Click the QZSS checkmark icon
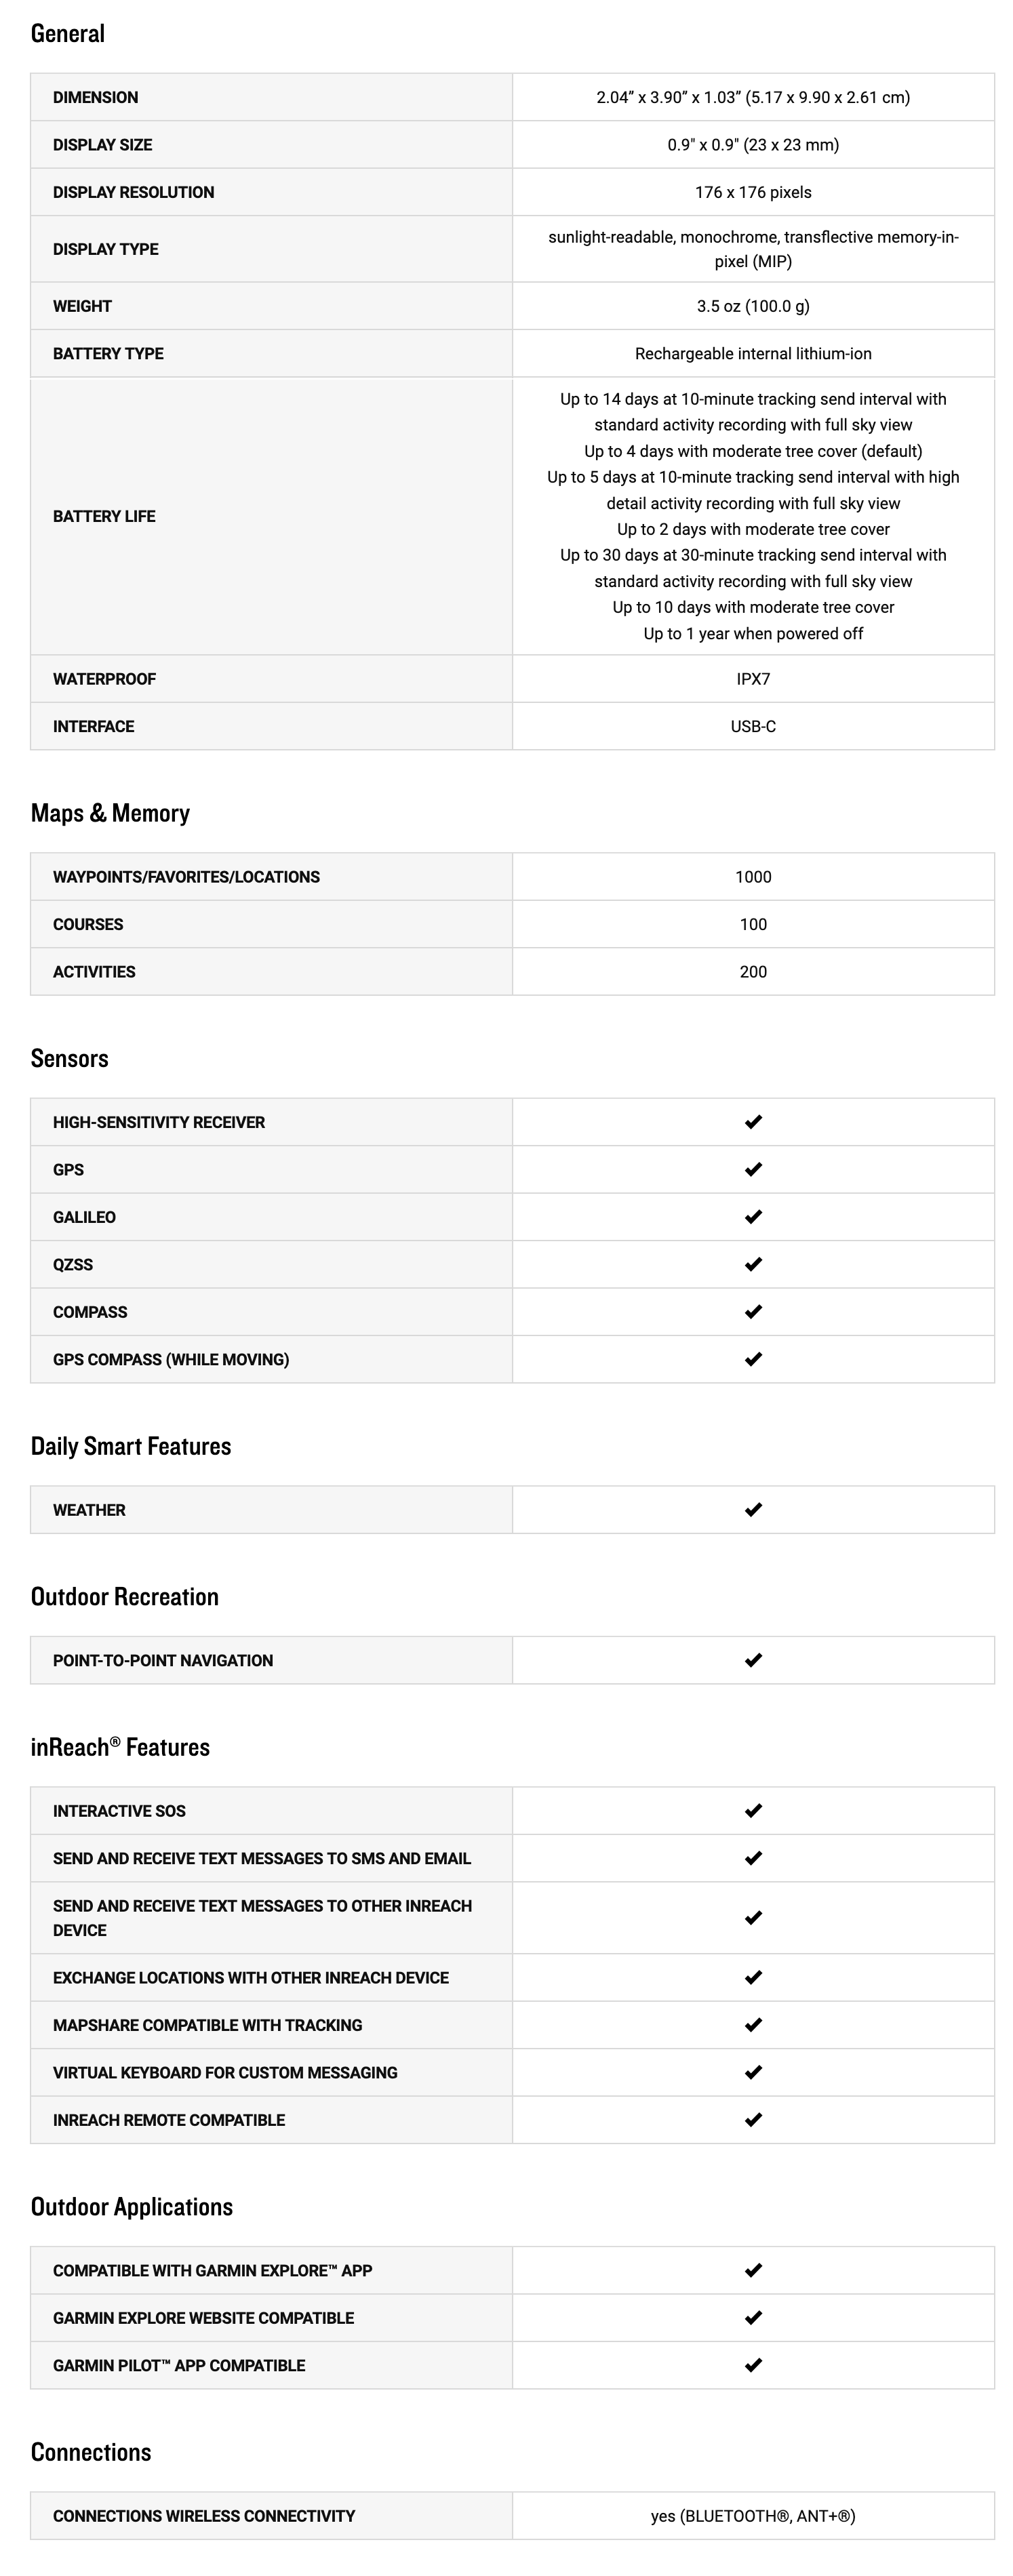The width and height of the screenshot is (1013, 2576). 753,1264
